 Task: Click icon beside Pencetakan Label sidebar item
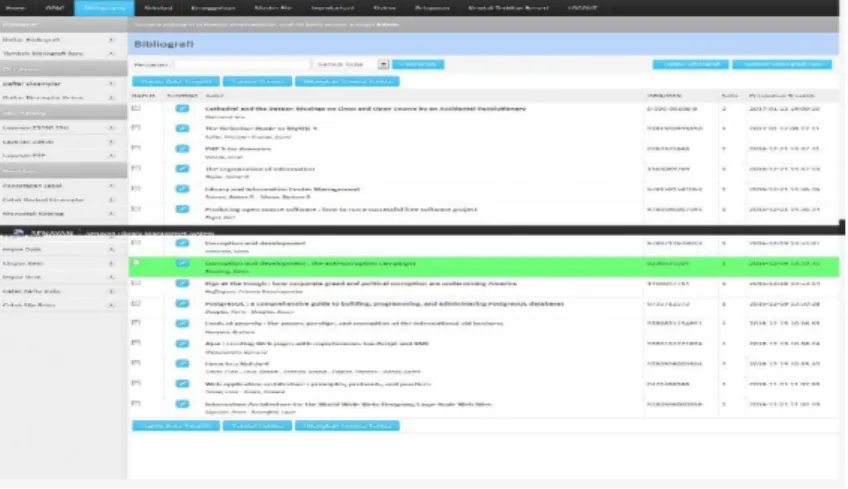(111, 186)
